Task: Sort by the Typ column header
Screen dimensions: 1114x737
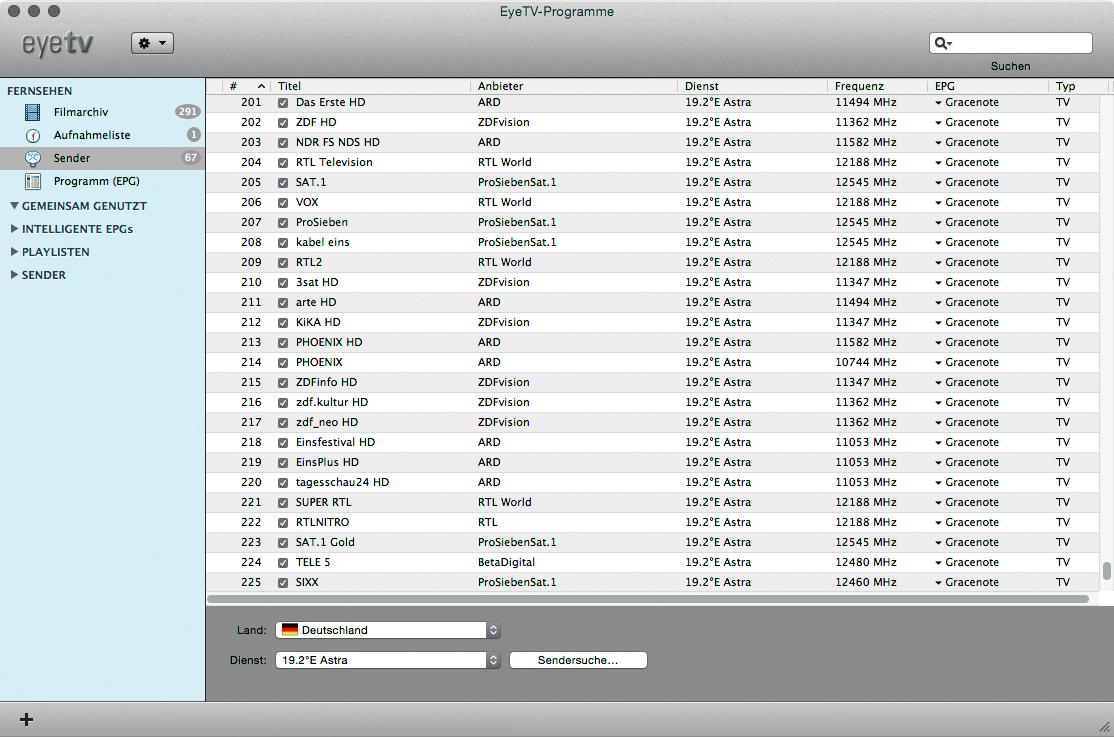Action: coord(1078,86)
